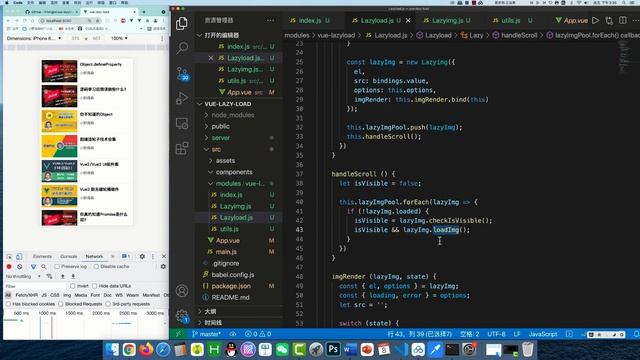
Task: Open network panel settings gear
Action: tap(163, 267)
